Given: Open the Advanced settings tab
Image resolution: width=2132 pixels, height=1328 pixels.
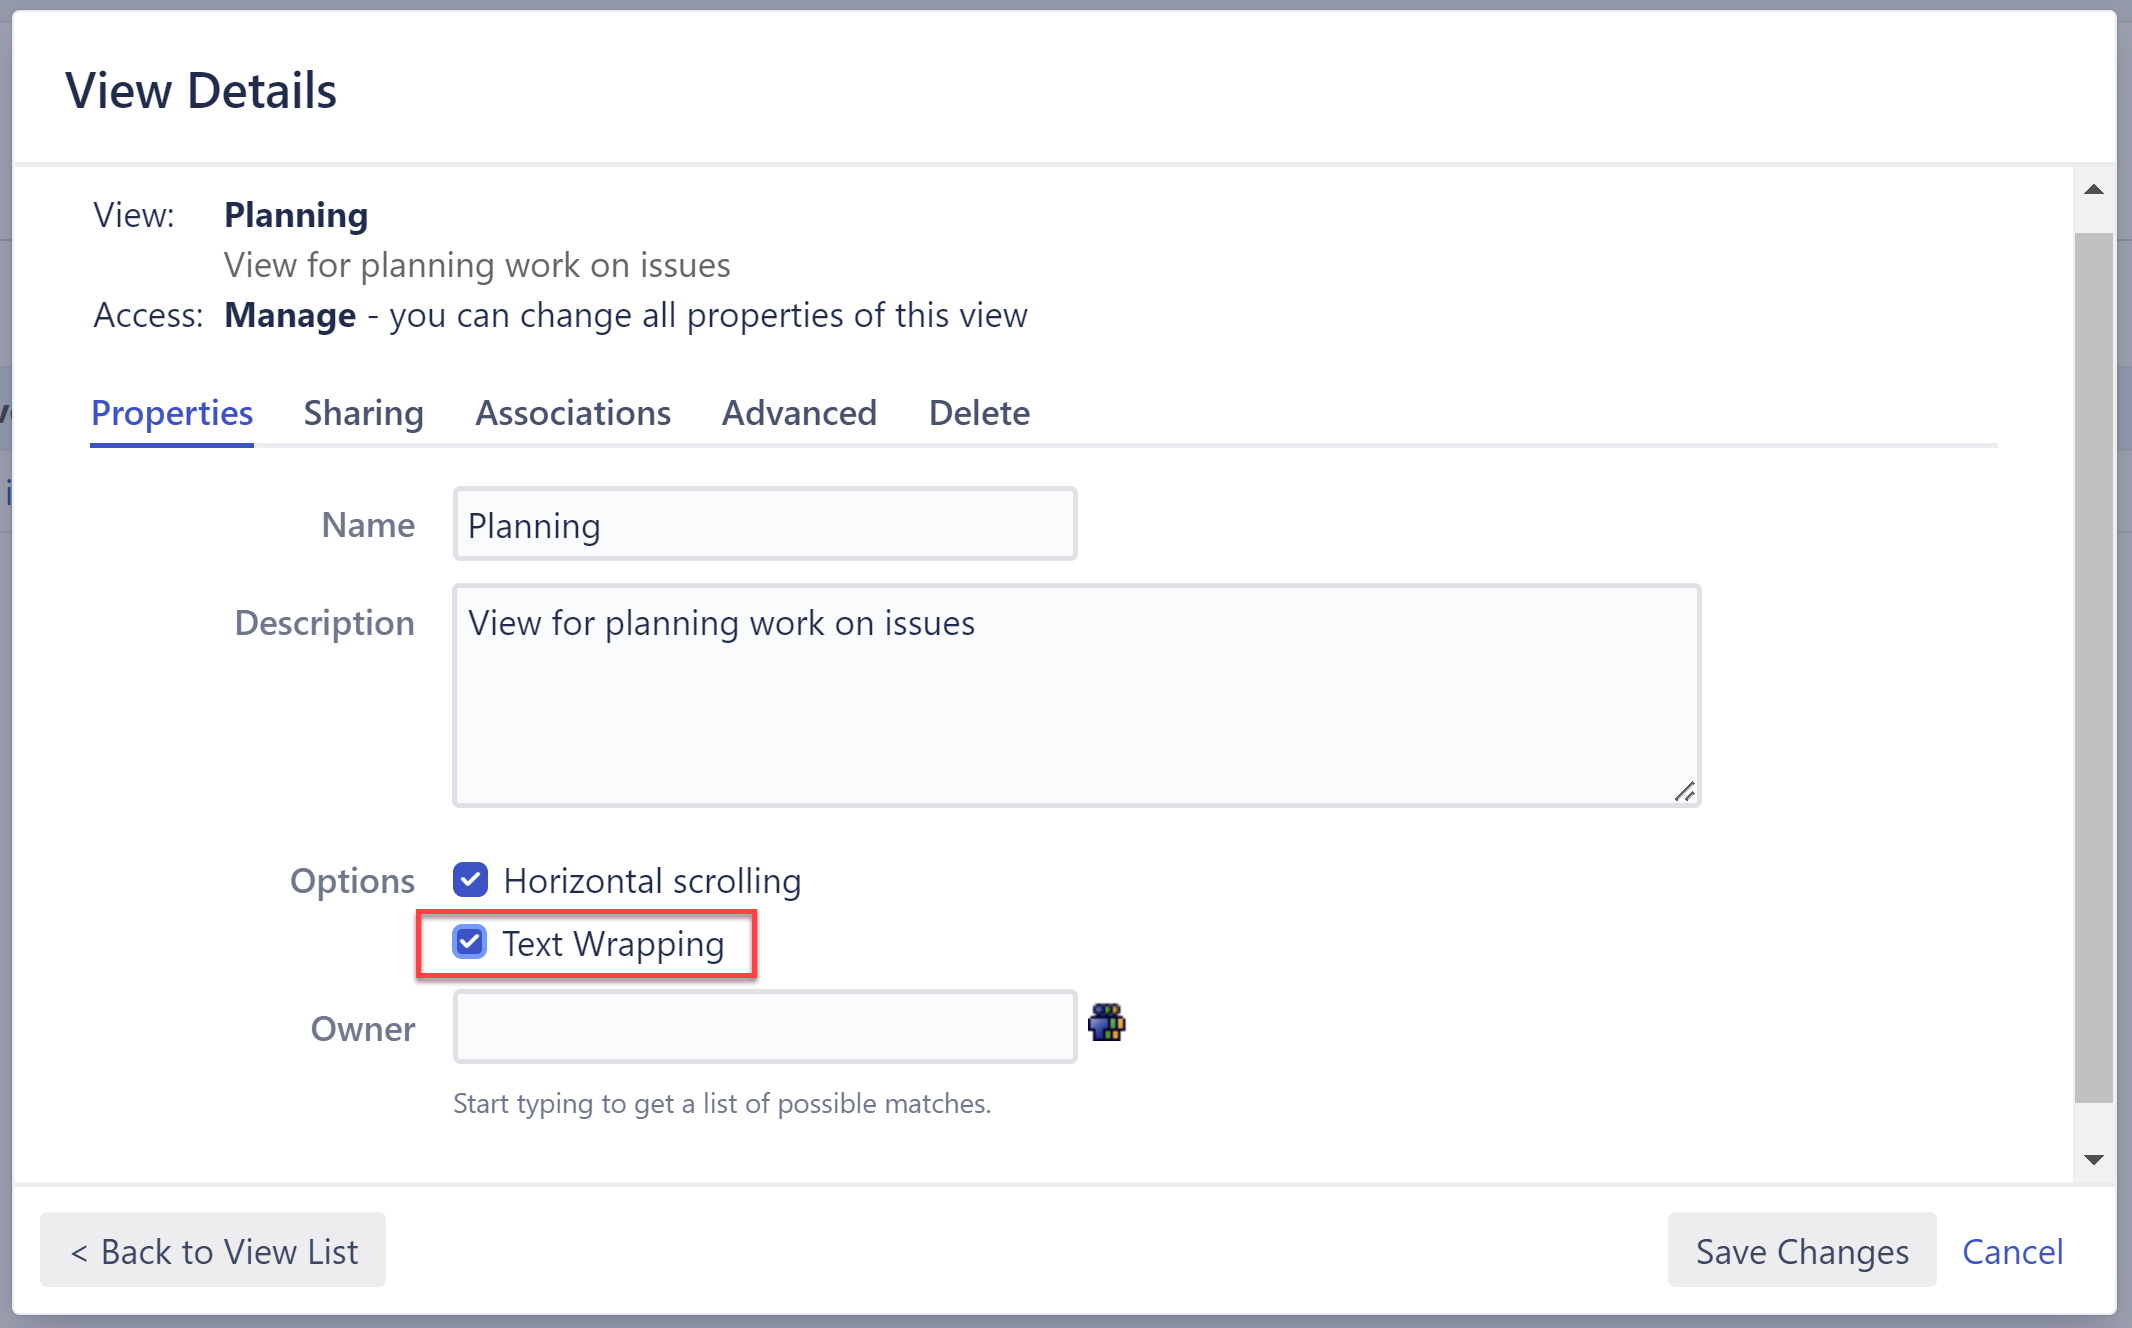Looking at the screenshot, I should pos(798,412).
